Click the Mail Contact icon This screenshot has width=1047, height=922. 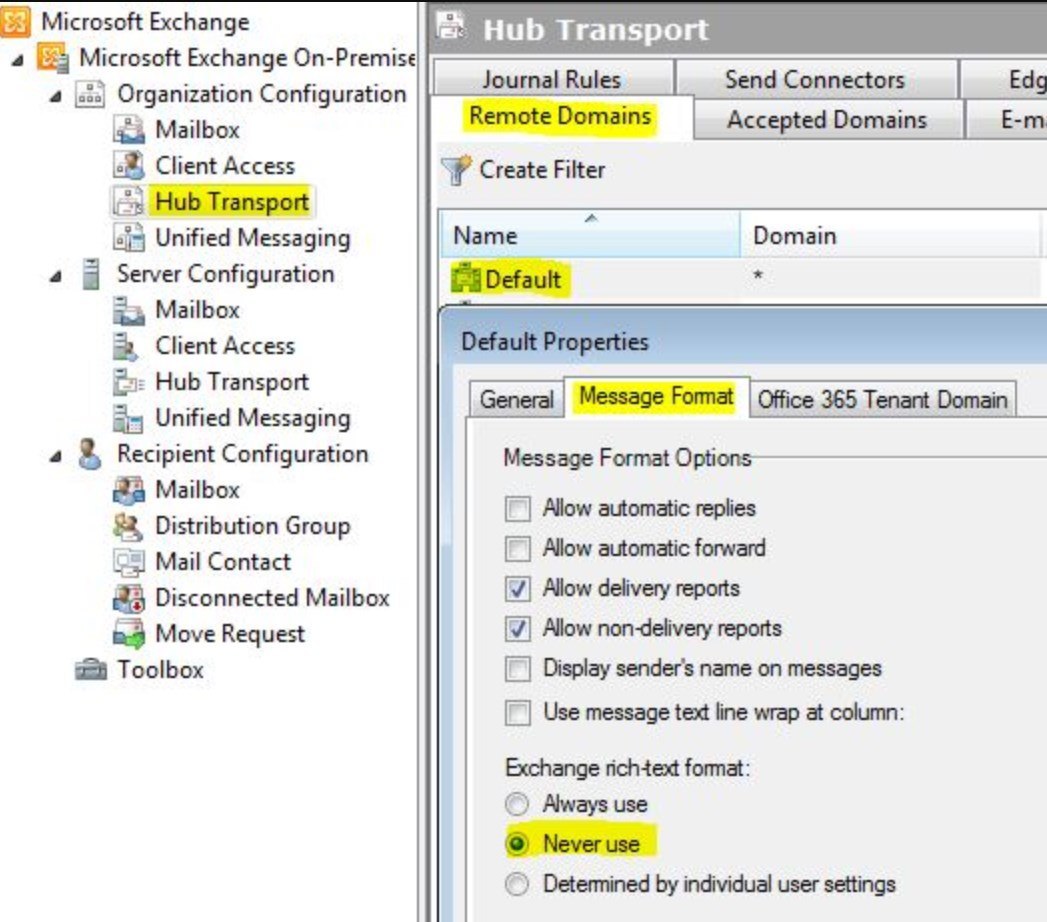coord(129,562)
